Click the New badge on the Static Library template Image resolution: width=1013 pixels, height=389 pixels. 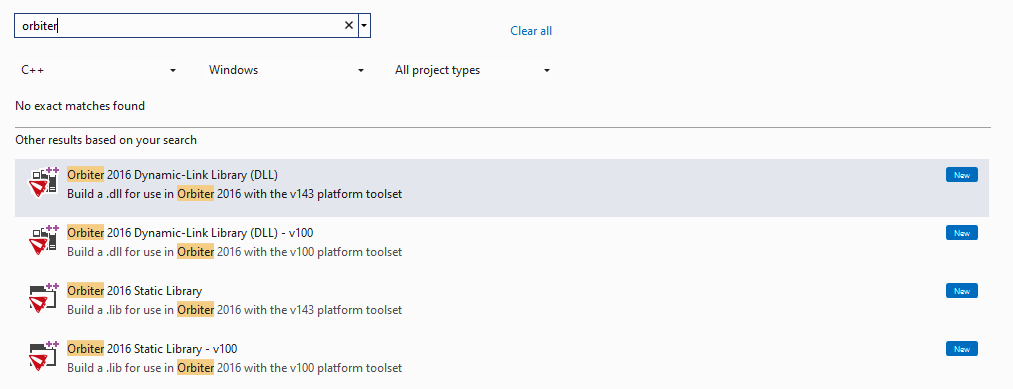point(962,291)
